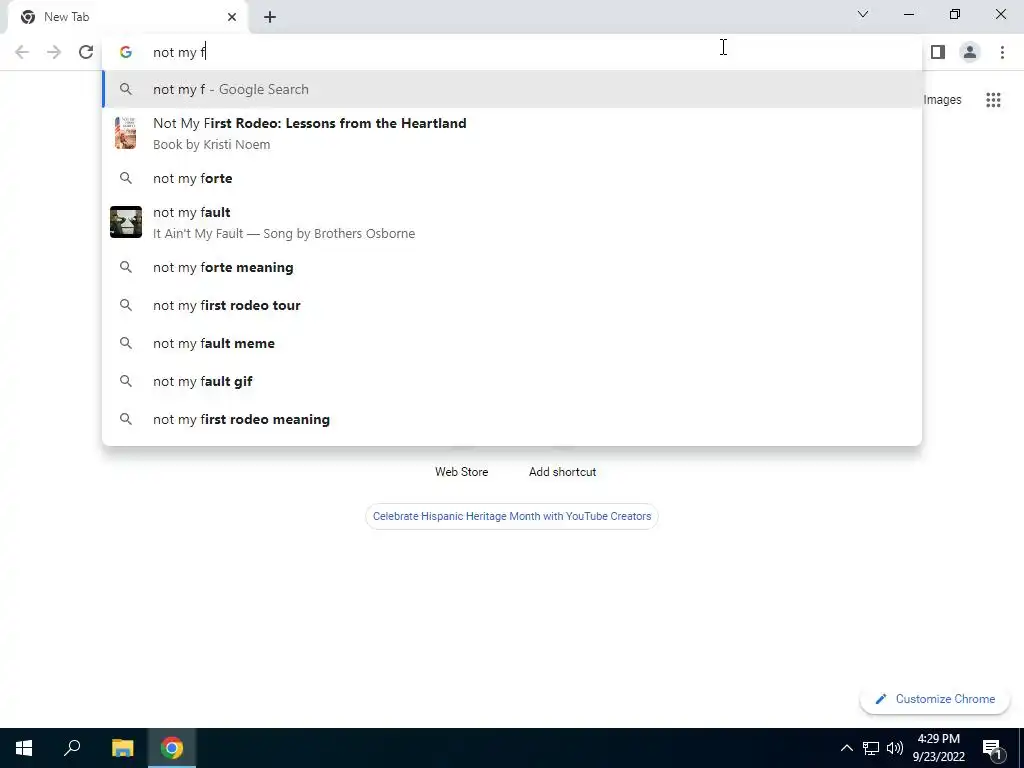Select the 'not my forte' suggestion
The height and width of the screenshot is (768, 1024).
pyautogui.click(x=512, y=178)
